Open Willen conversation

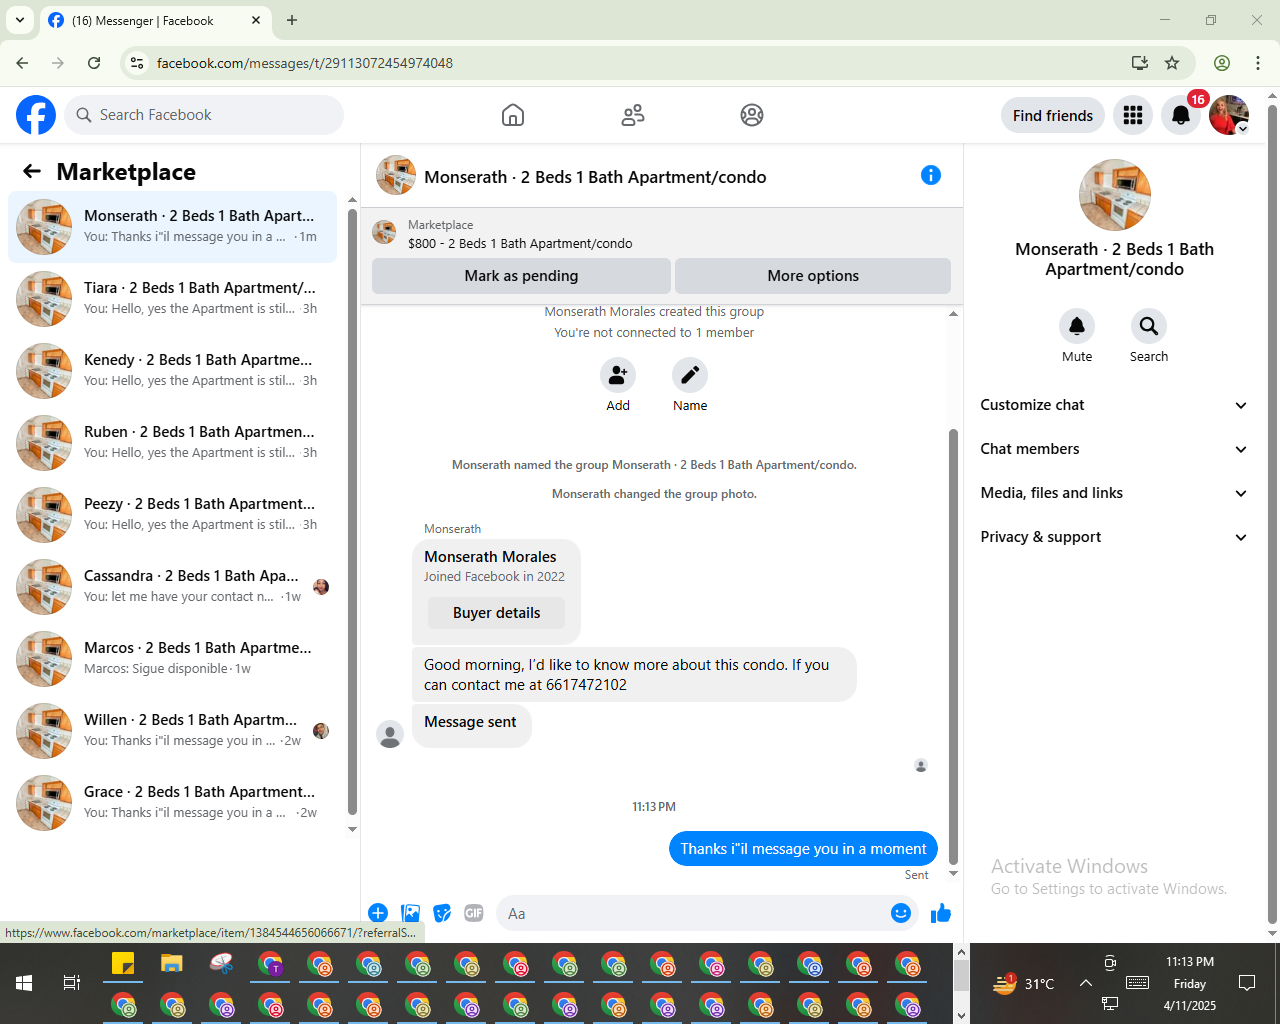click(173, 731)
